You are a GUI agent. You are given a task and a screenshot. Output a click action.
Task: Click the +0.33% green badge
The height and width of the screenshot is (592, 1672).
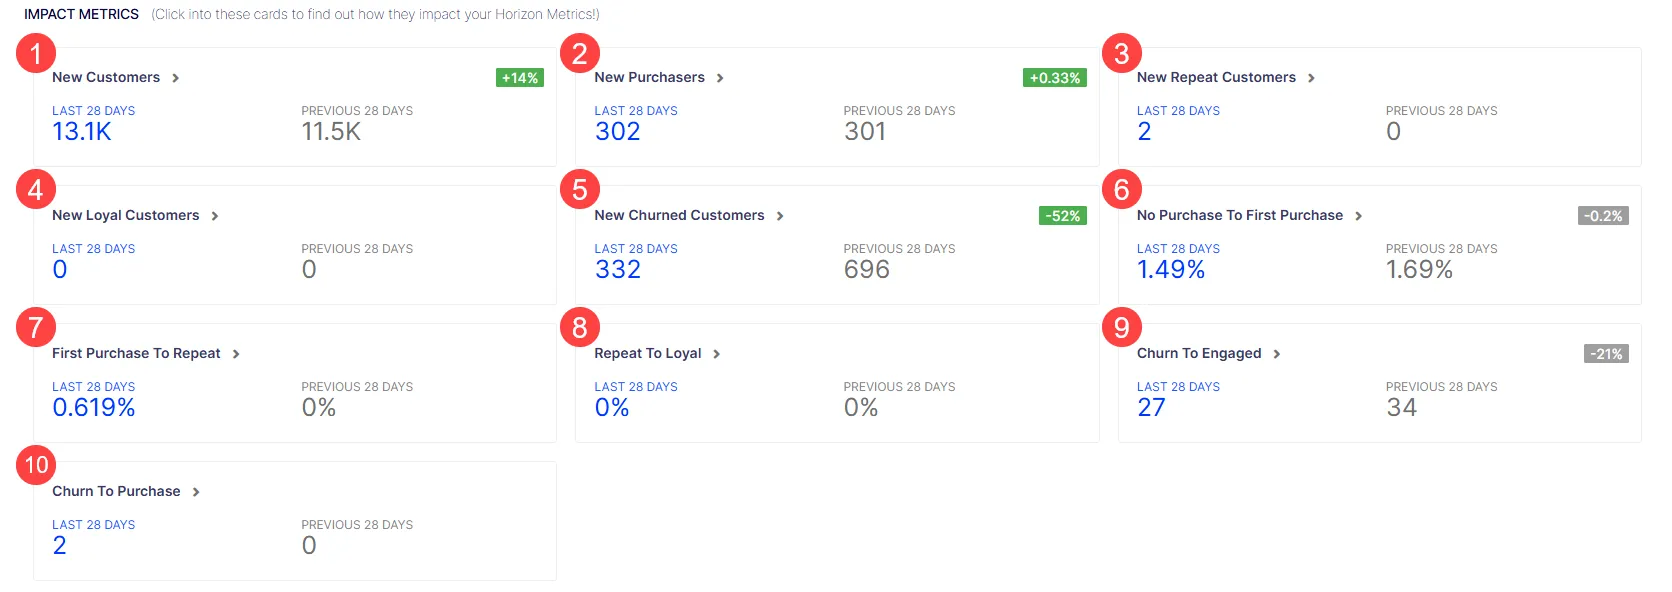click(x=1055, y=78)
